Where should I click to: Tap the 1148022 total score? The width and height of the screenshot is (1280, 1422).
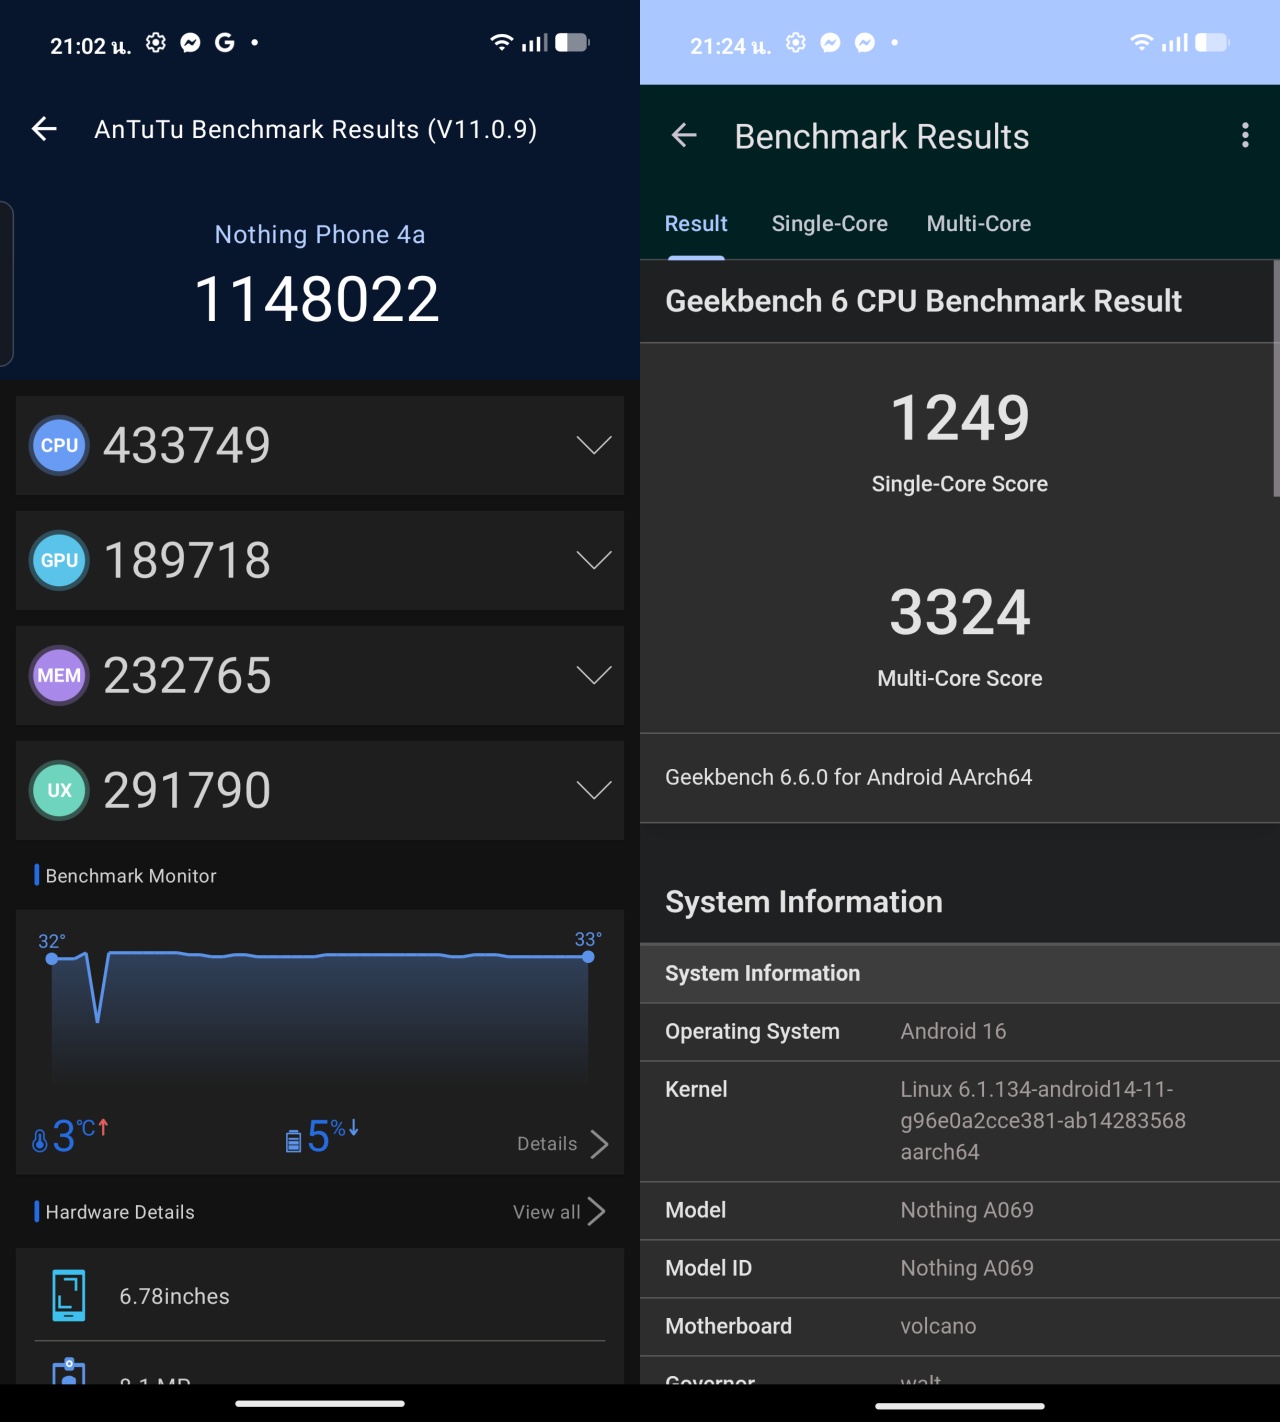click(319, 296)
